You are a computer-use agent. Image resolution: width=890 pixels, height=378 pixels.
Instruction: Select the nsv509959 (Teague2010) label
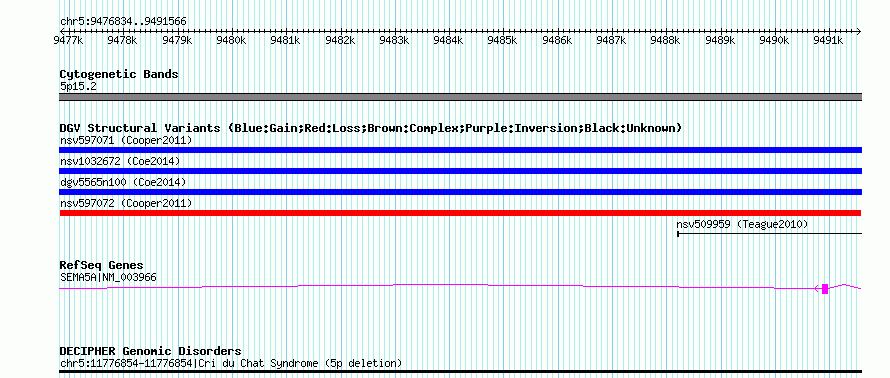click(742, 224)
